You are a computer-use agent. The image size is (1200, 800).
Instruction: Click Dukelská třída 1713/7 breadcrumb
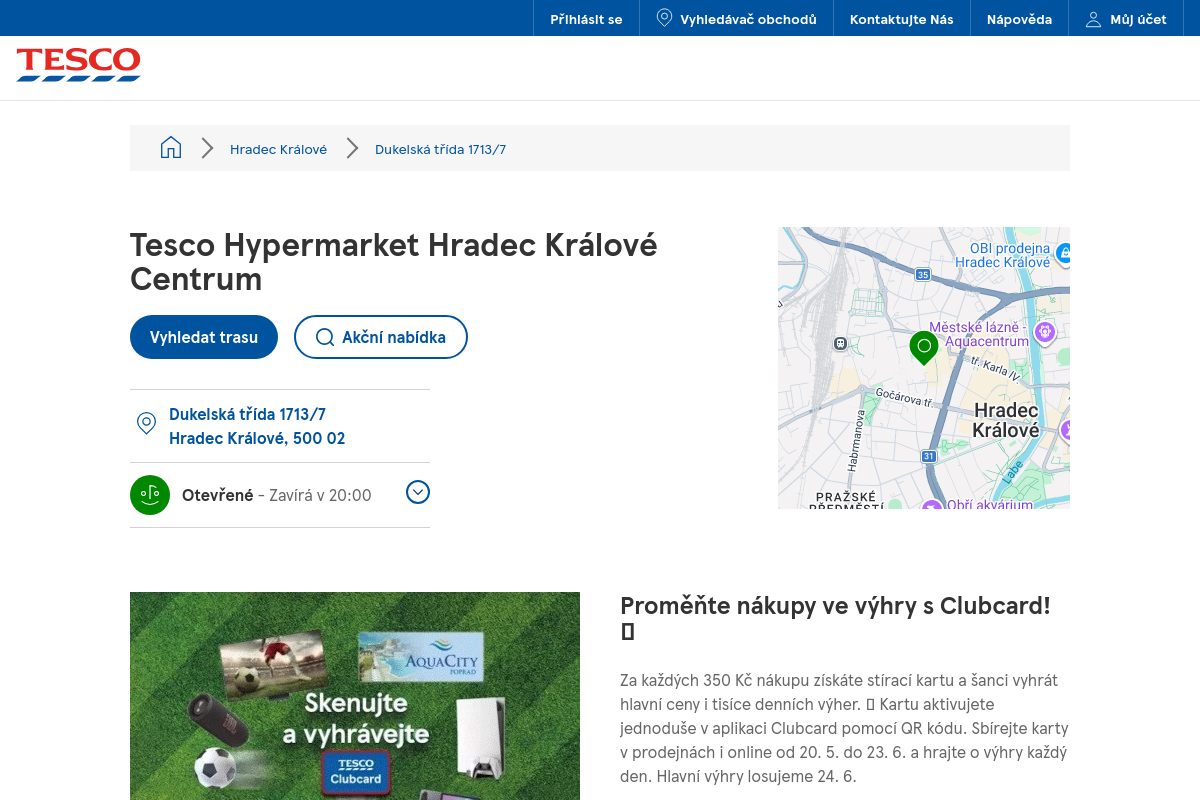[x=440, y=149]
